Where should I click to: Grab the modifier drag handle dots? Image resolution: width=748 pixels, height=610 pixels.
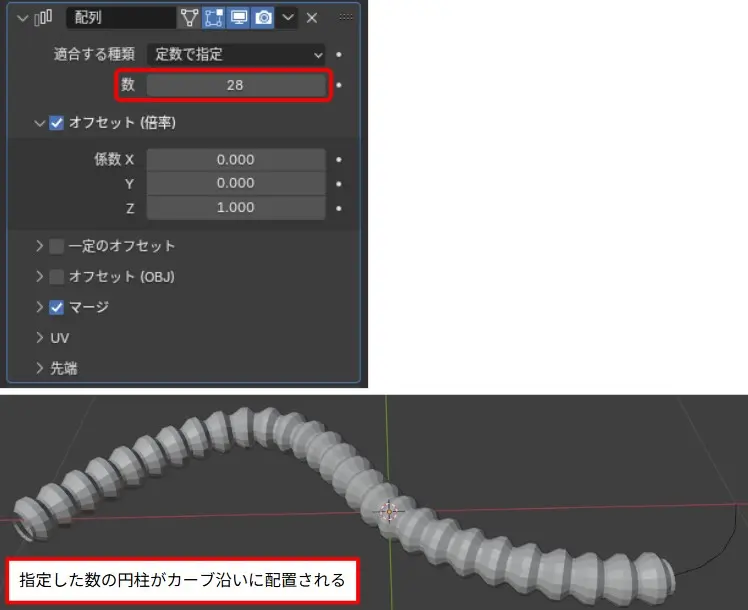[346, 17]
